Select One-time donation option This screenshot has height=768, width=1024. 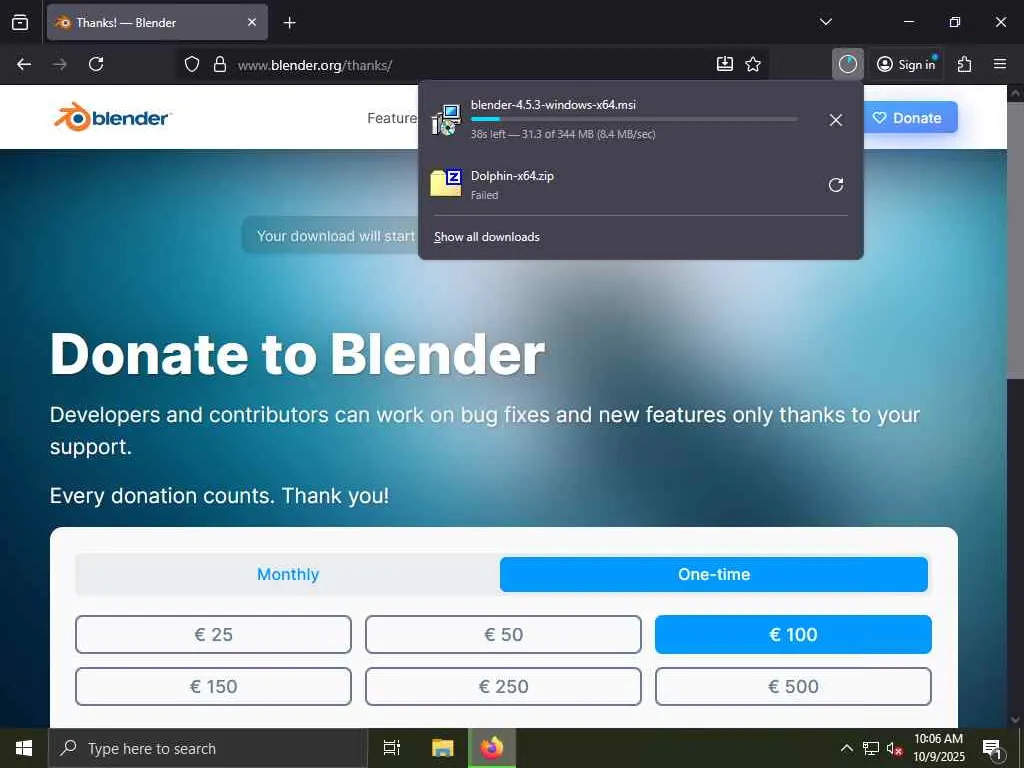coord(714,574)
